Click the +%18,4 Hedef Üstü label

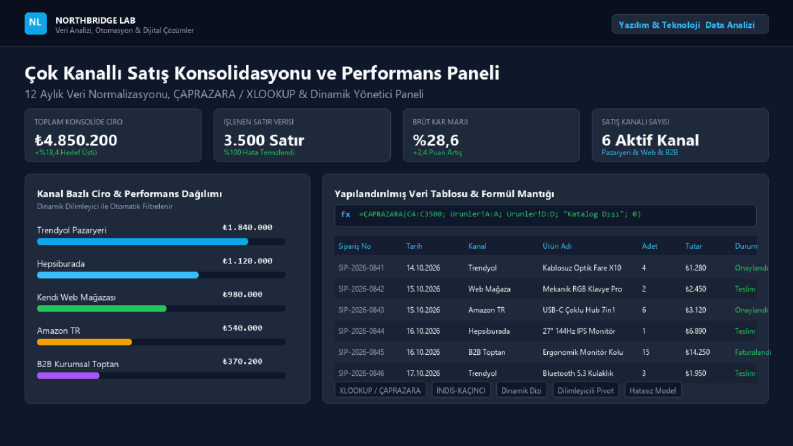(x=66, y=152)
